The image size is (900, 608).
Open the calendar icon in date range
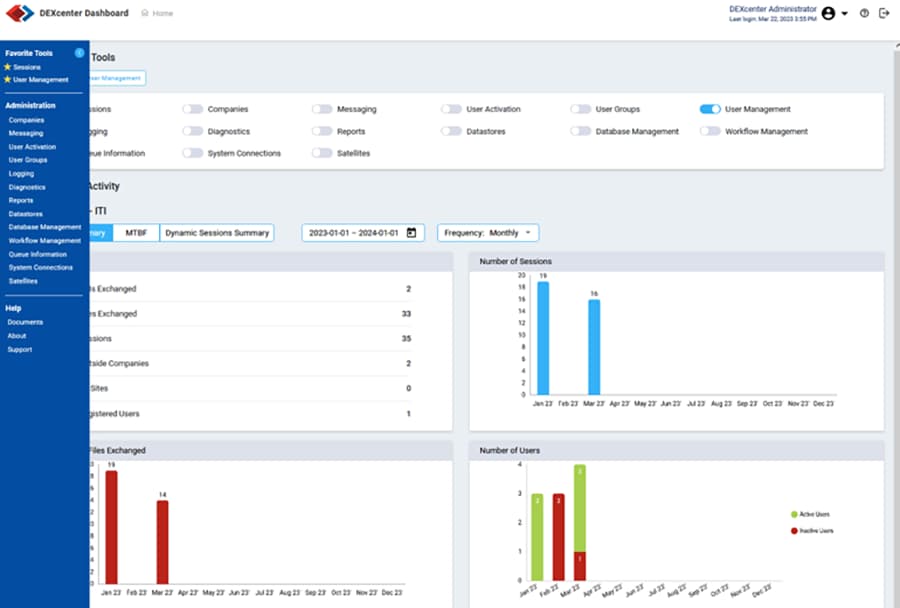click(411, 233)
